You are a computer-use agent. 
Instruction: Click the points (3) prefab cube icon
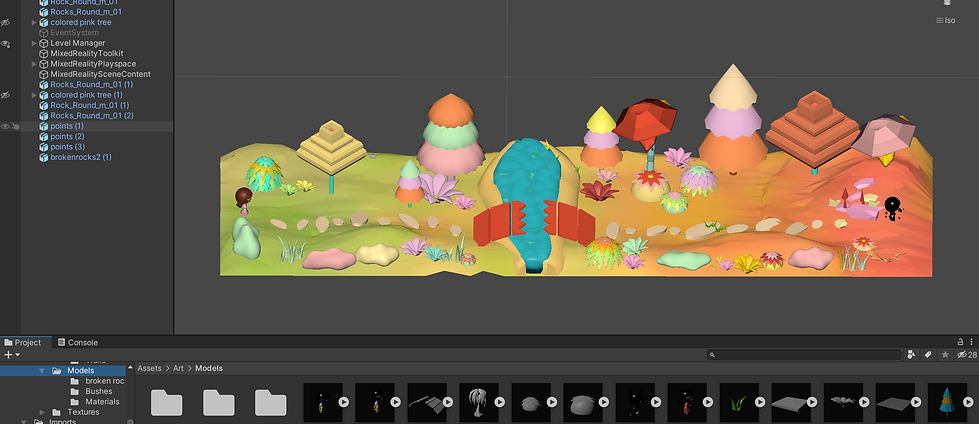pos(44,147)
